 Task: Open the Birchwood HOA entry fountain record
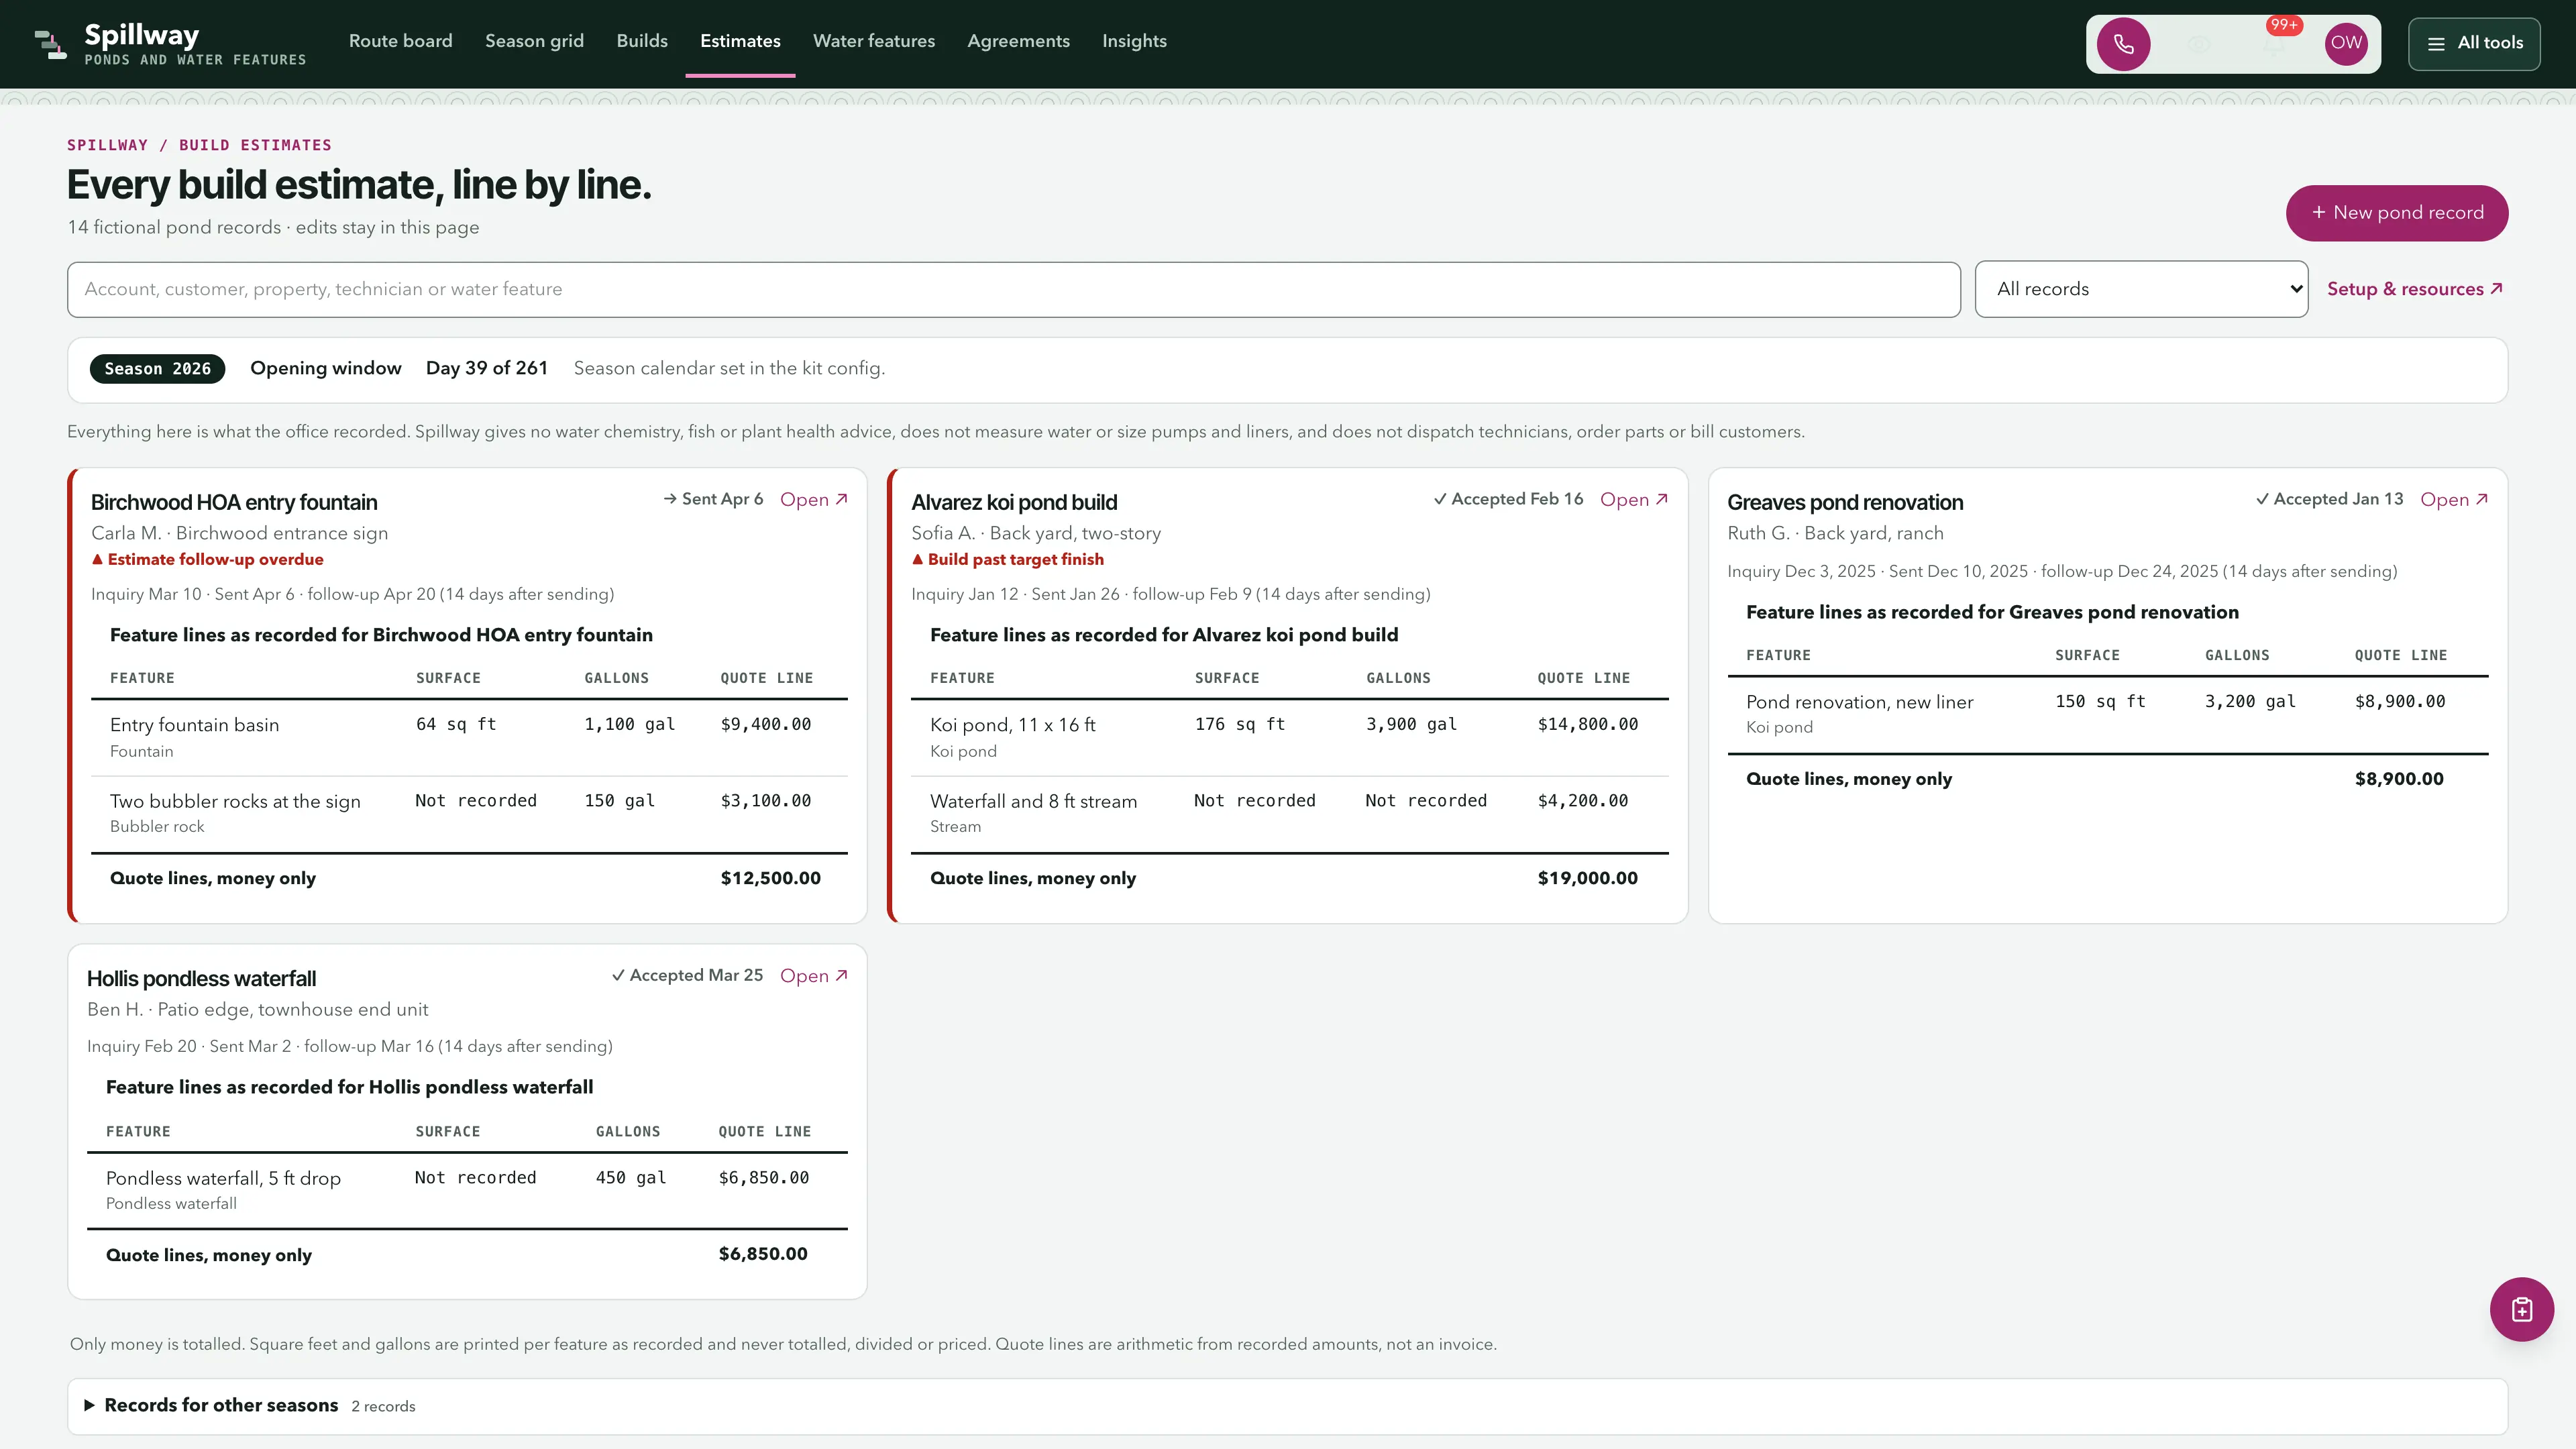(813, 499)
